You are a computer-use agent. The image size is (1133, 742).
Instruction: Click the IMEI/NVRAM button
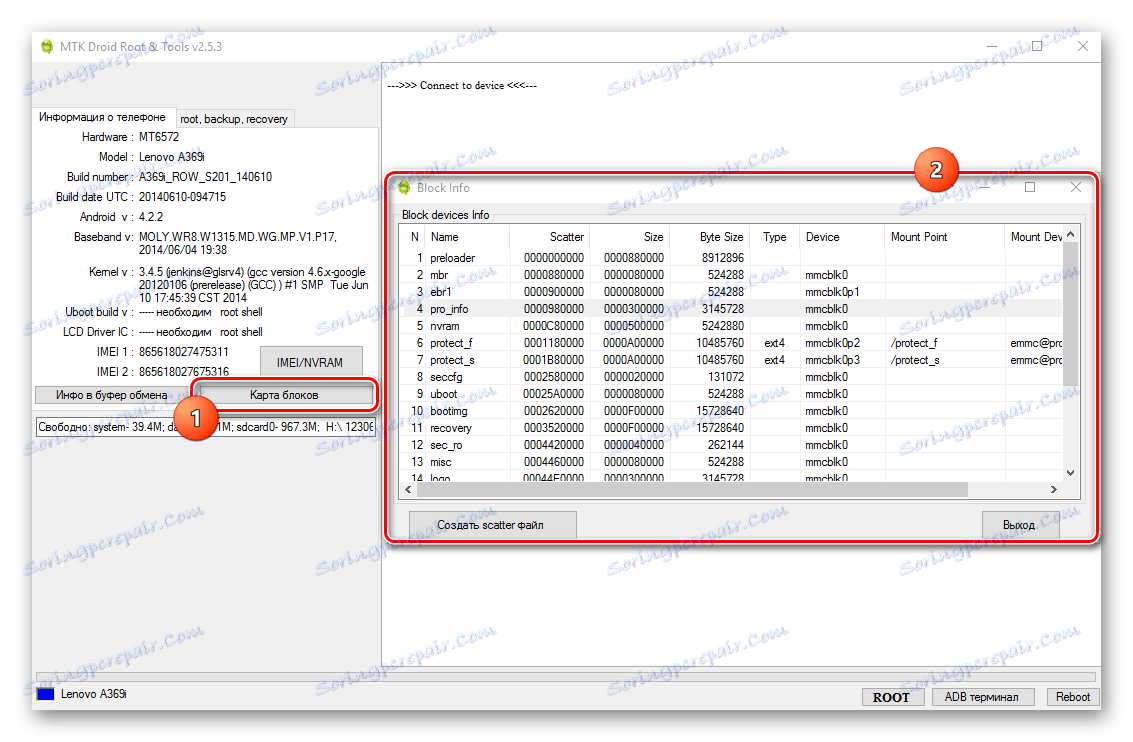(x=310, y=362)
